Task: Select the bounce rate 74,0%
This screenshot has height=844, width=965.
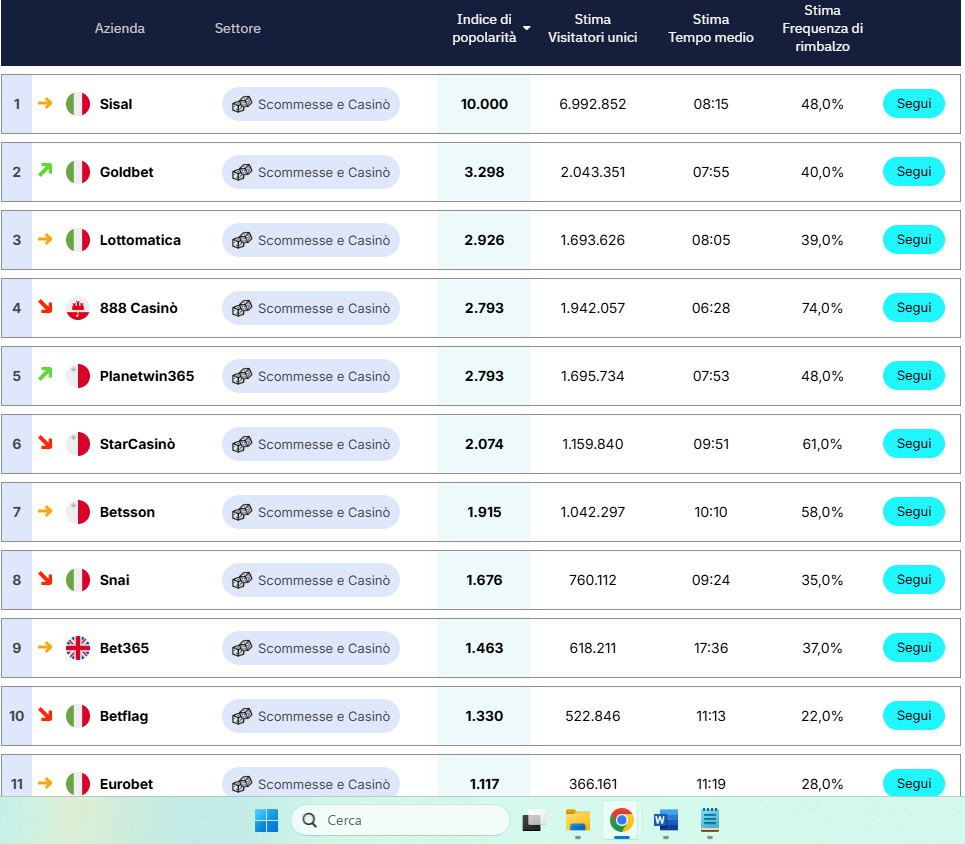Action: 822,308
